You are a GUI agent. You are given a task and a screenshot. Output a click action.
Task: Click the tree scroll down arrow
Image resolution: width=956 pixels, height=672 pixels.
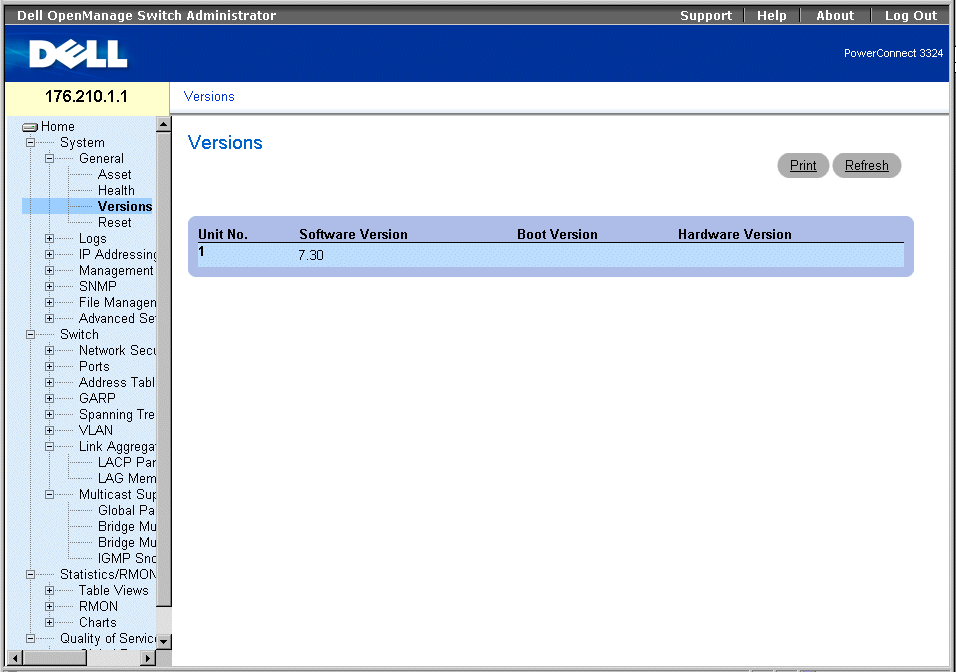(163, 641)
